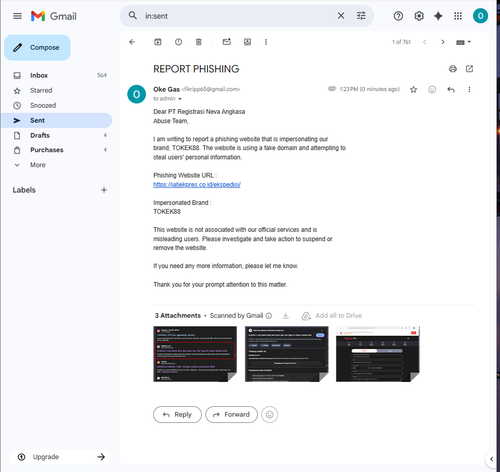Click the Forward button

coord(231,414)
